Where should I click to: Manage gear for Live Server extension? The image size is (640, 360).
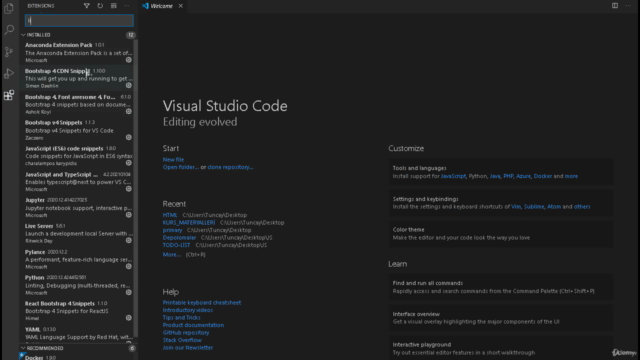pyautogui.click(x=129, y=241)
